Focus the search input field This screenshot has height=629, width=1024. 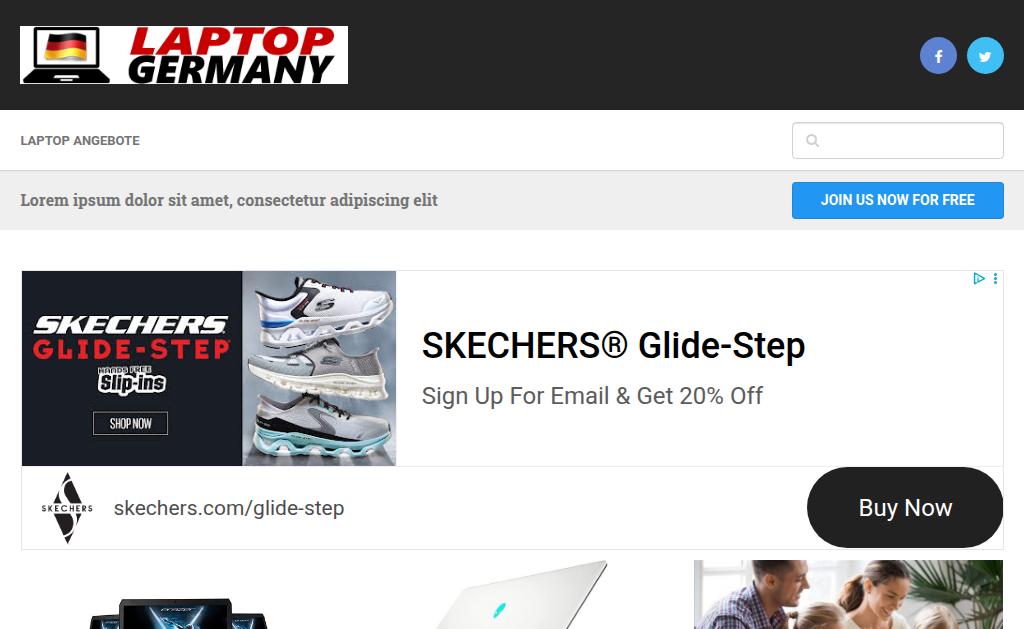tap(897, 140)
